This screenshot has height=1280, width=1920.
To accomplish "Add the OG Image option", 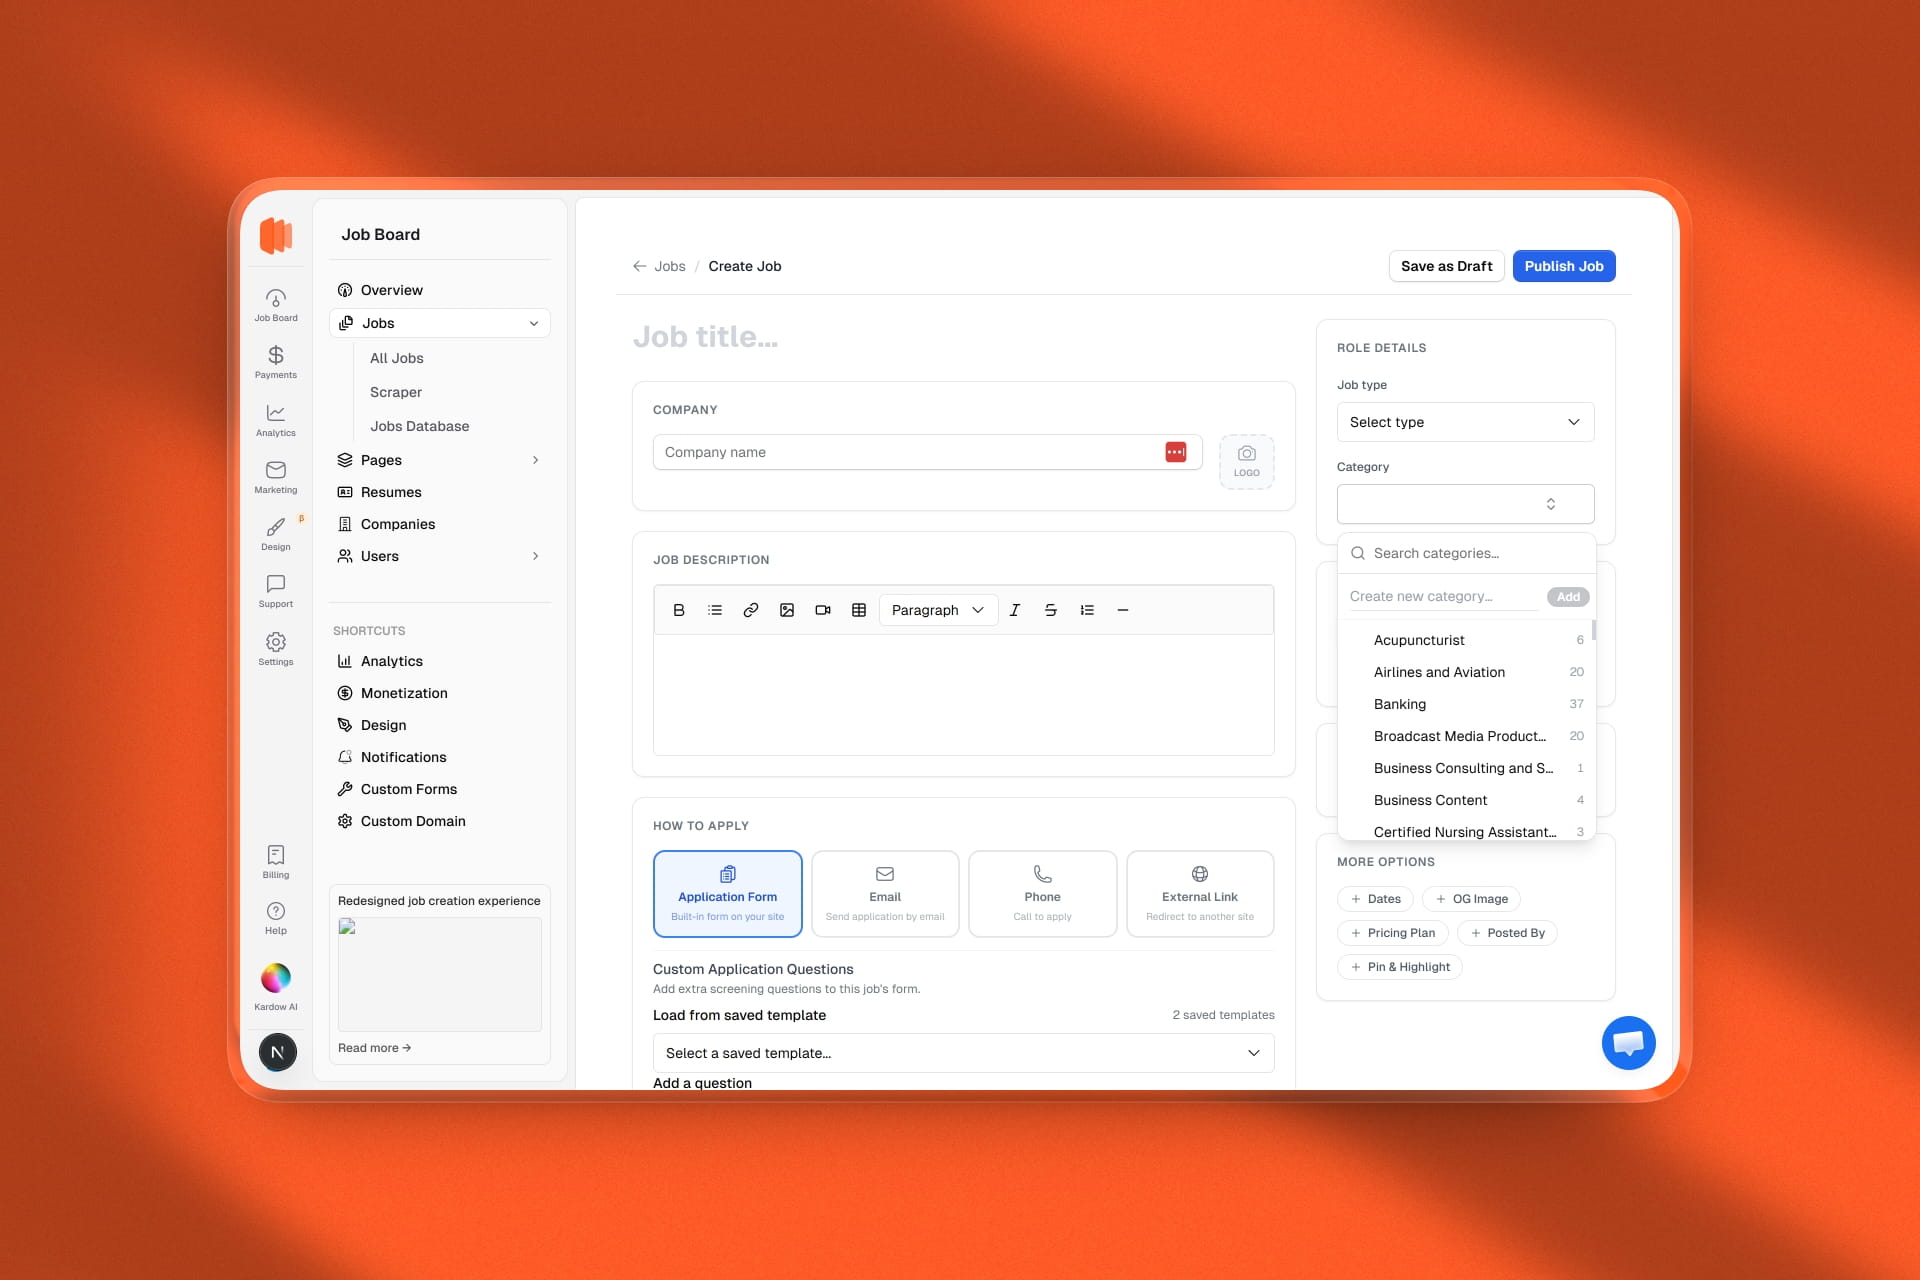I will [1471, 899].
